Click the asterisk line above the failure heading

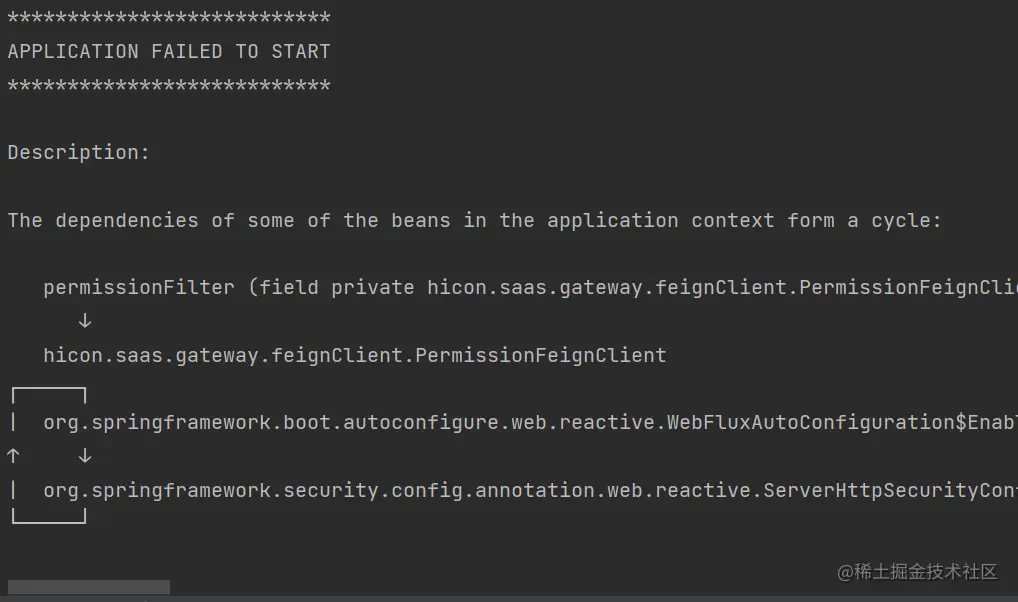click(x=169, y=18)
